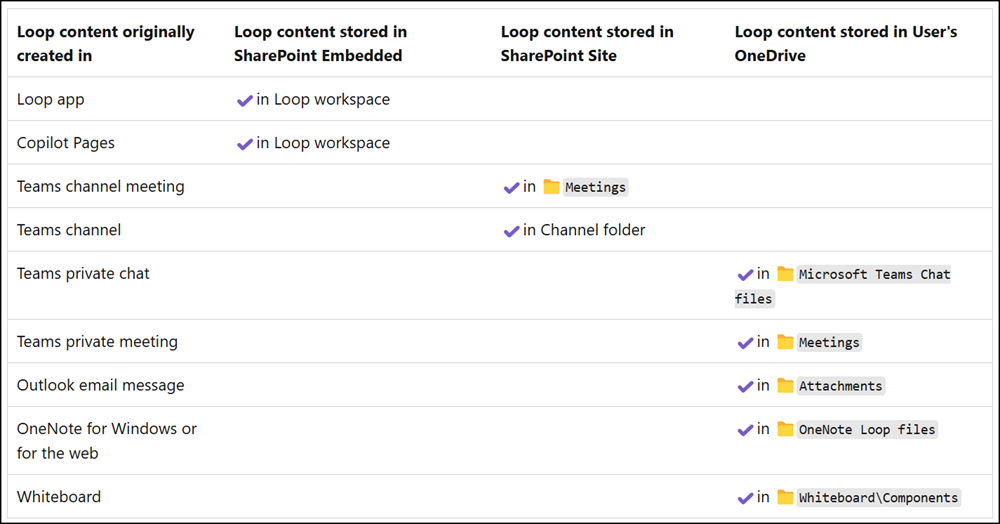The width and height of the screenshot is (1000, 524).
Task: Select header 'Loop content originally created in'
Action: (106, 44)
